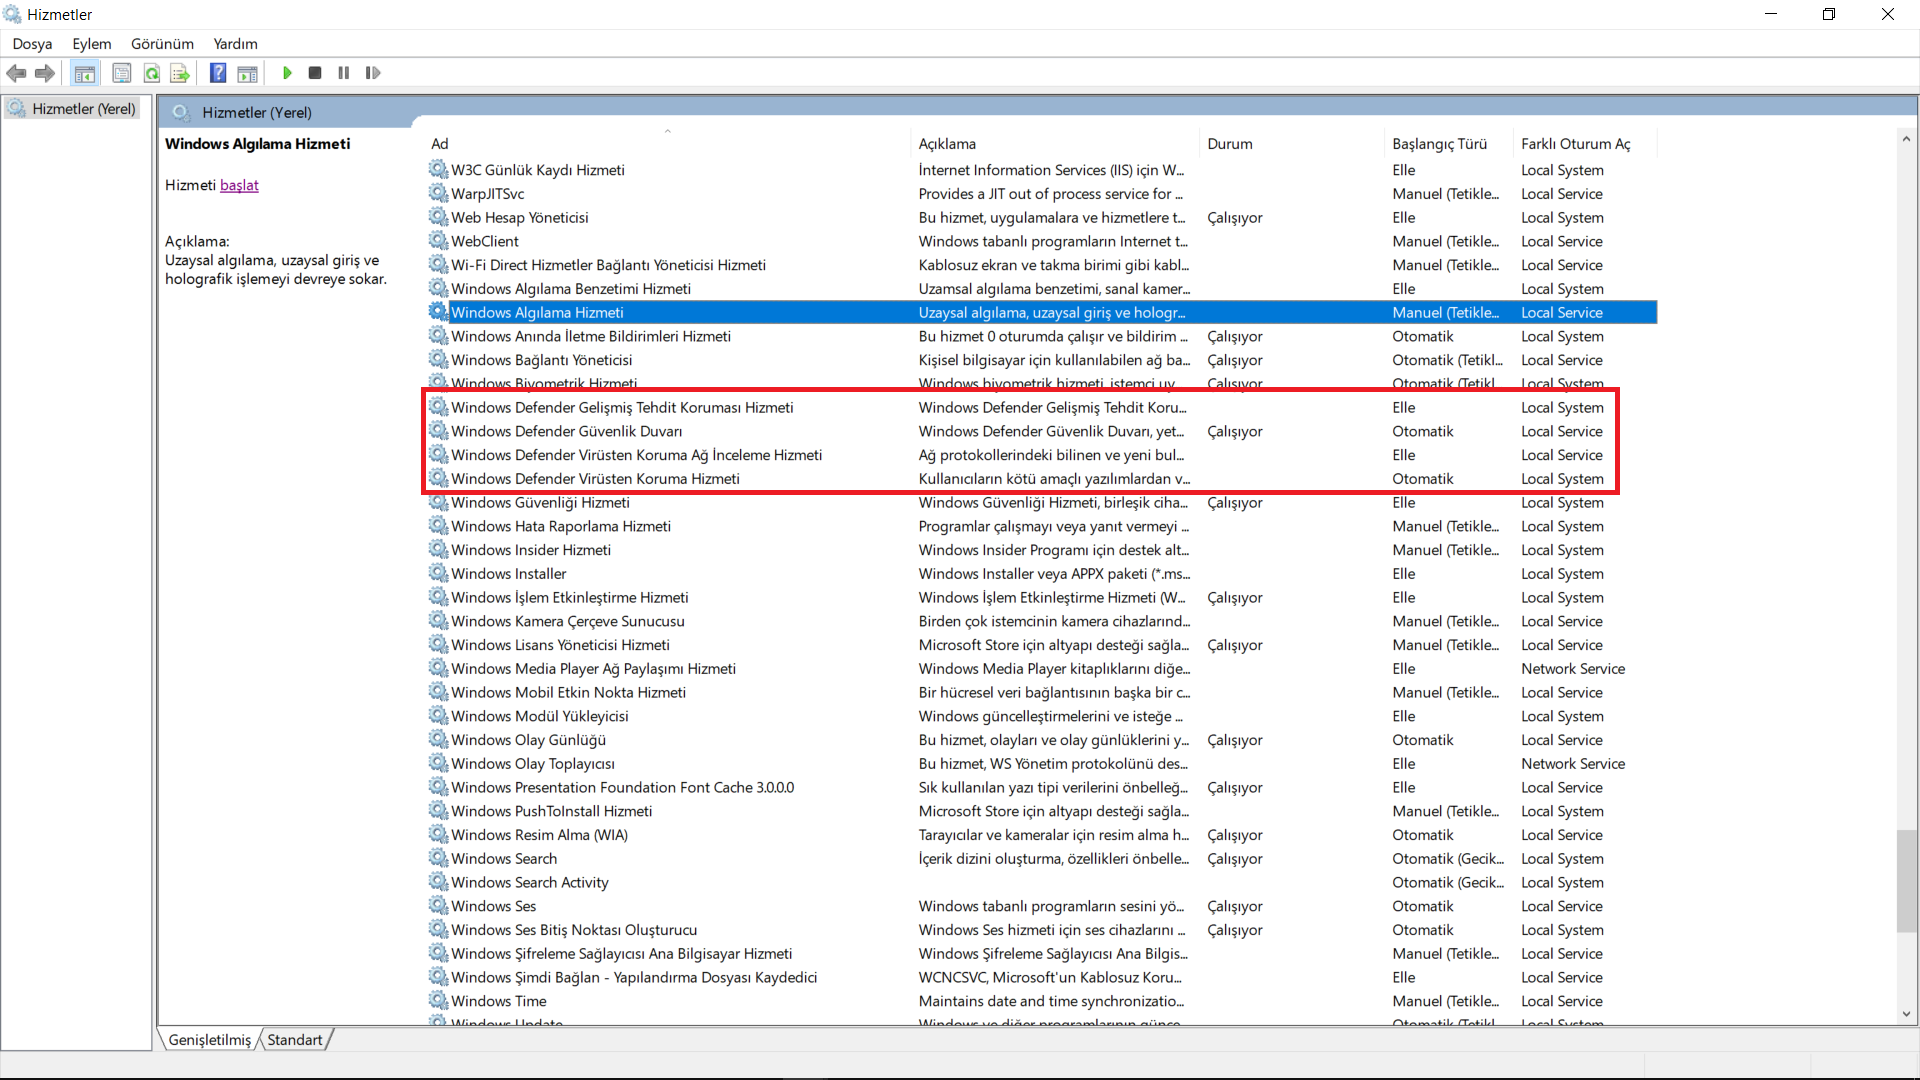Click the Stop Service square icon
This screenshot has width=1920, height=1080.
pyautogui.click(x=315, y=73)
